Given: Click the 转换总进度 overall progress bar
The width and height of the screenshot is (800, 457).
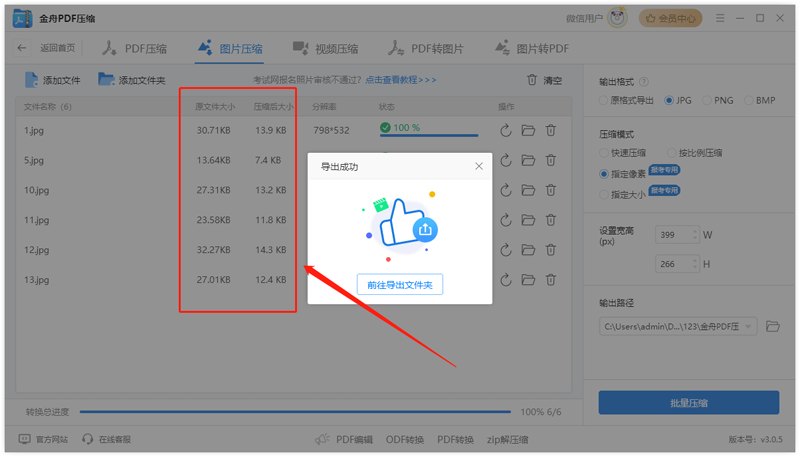Looking at the screenshot, I should click(295, 412).
